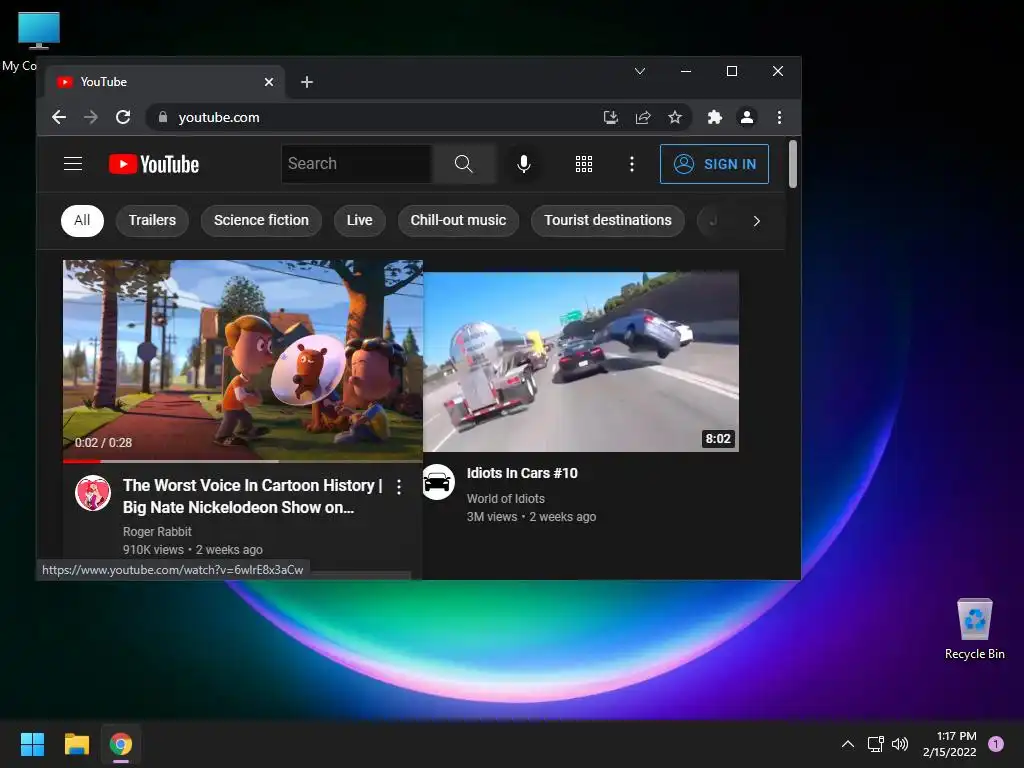1024x768 pixels.
Task: Click the 3M views text
Action: pos(492,517)
